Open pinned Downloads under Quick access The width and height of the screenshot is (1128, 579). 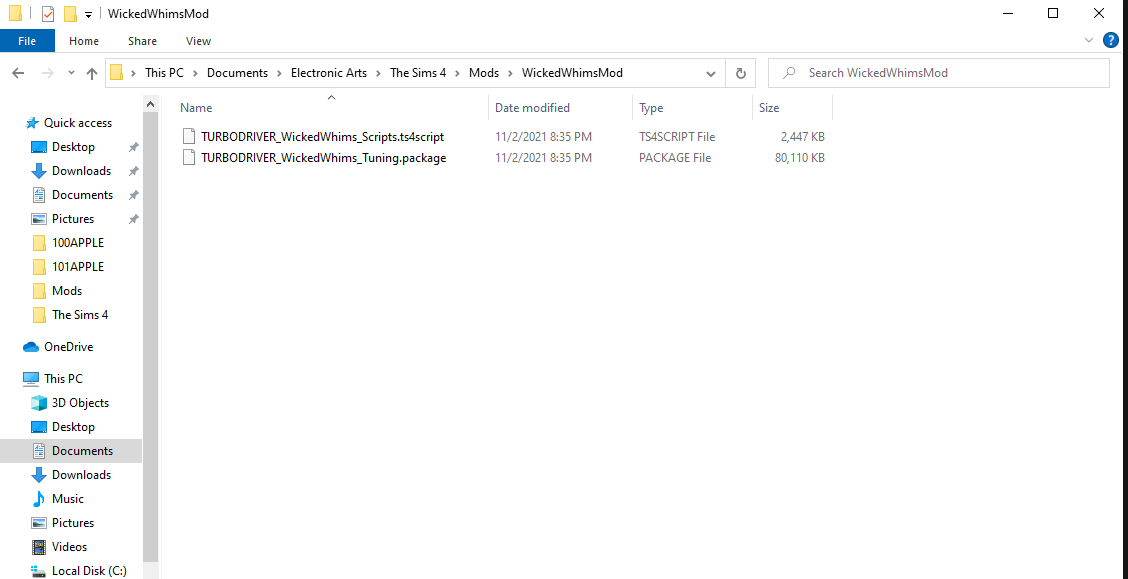pos(81,170)
